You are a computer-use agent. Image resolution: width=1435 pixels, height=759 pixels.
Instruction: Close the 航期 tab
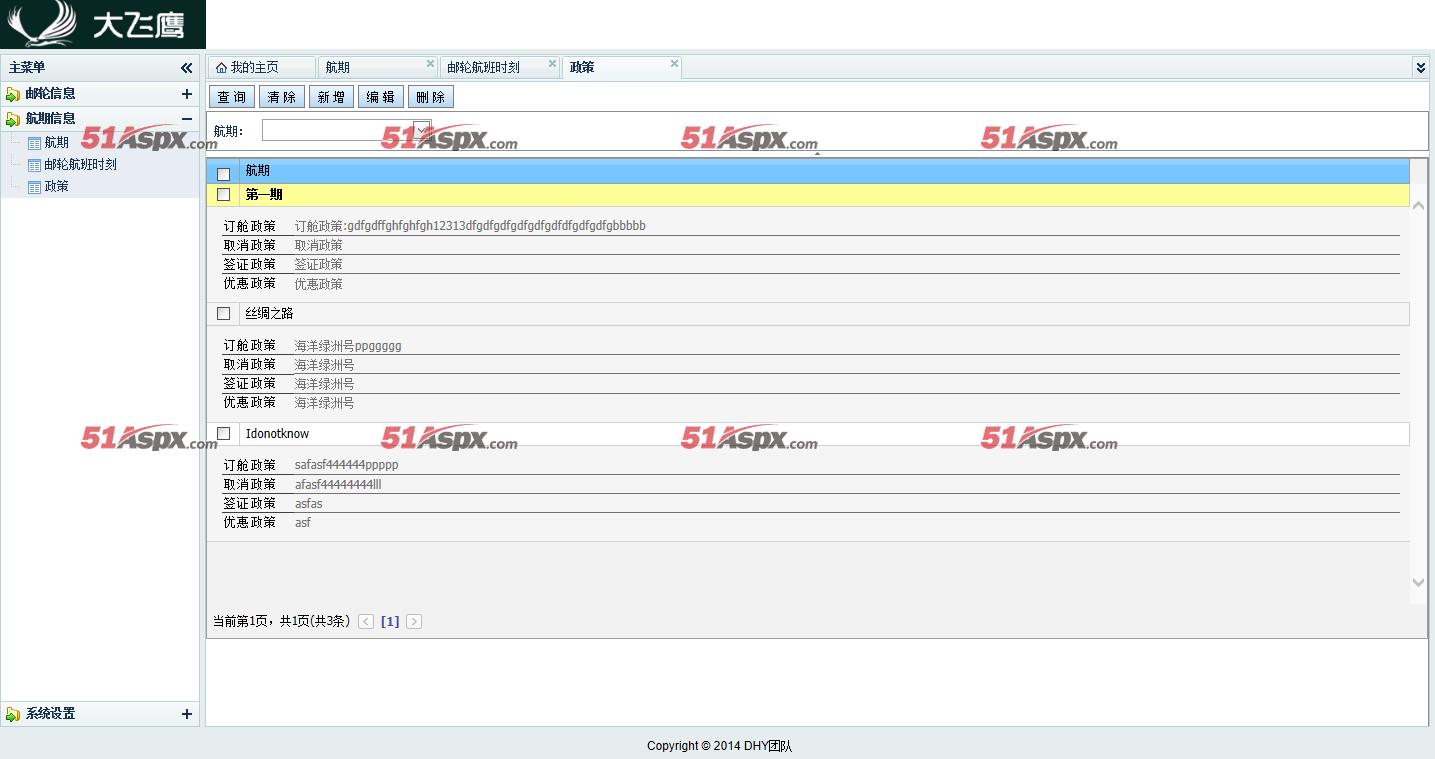[431, 64]
